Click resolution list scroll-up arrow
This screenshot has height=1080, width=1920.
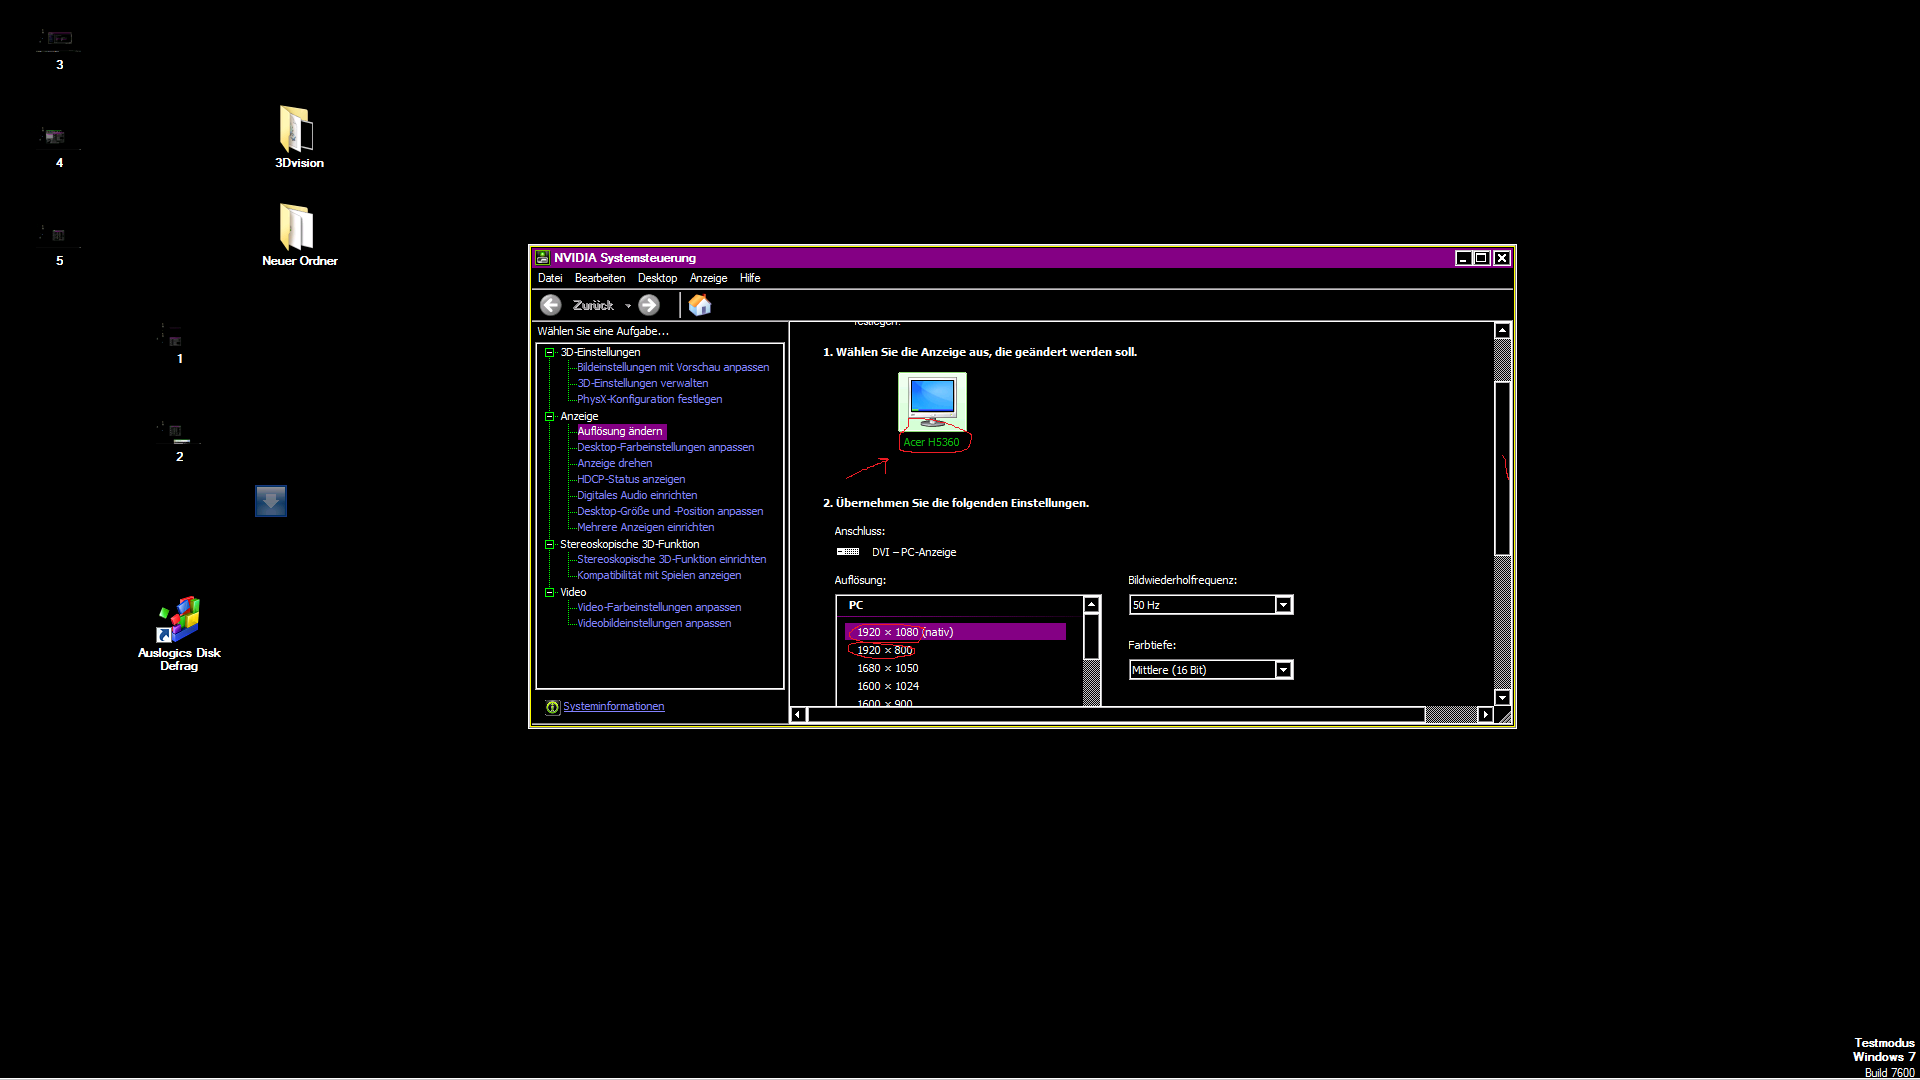coord(1092,605)
